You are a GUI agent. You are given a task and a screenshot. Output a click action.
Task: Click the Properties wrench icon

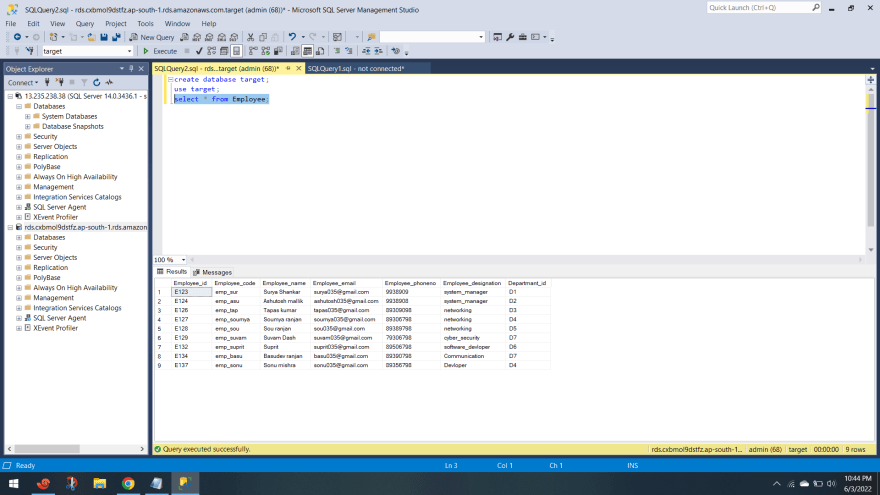510,37
